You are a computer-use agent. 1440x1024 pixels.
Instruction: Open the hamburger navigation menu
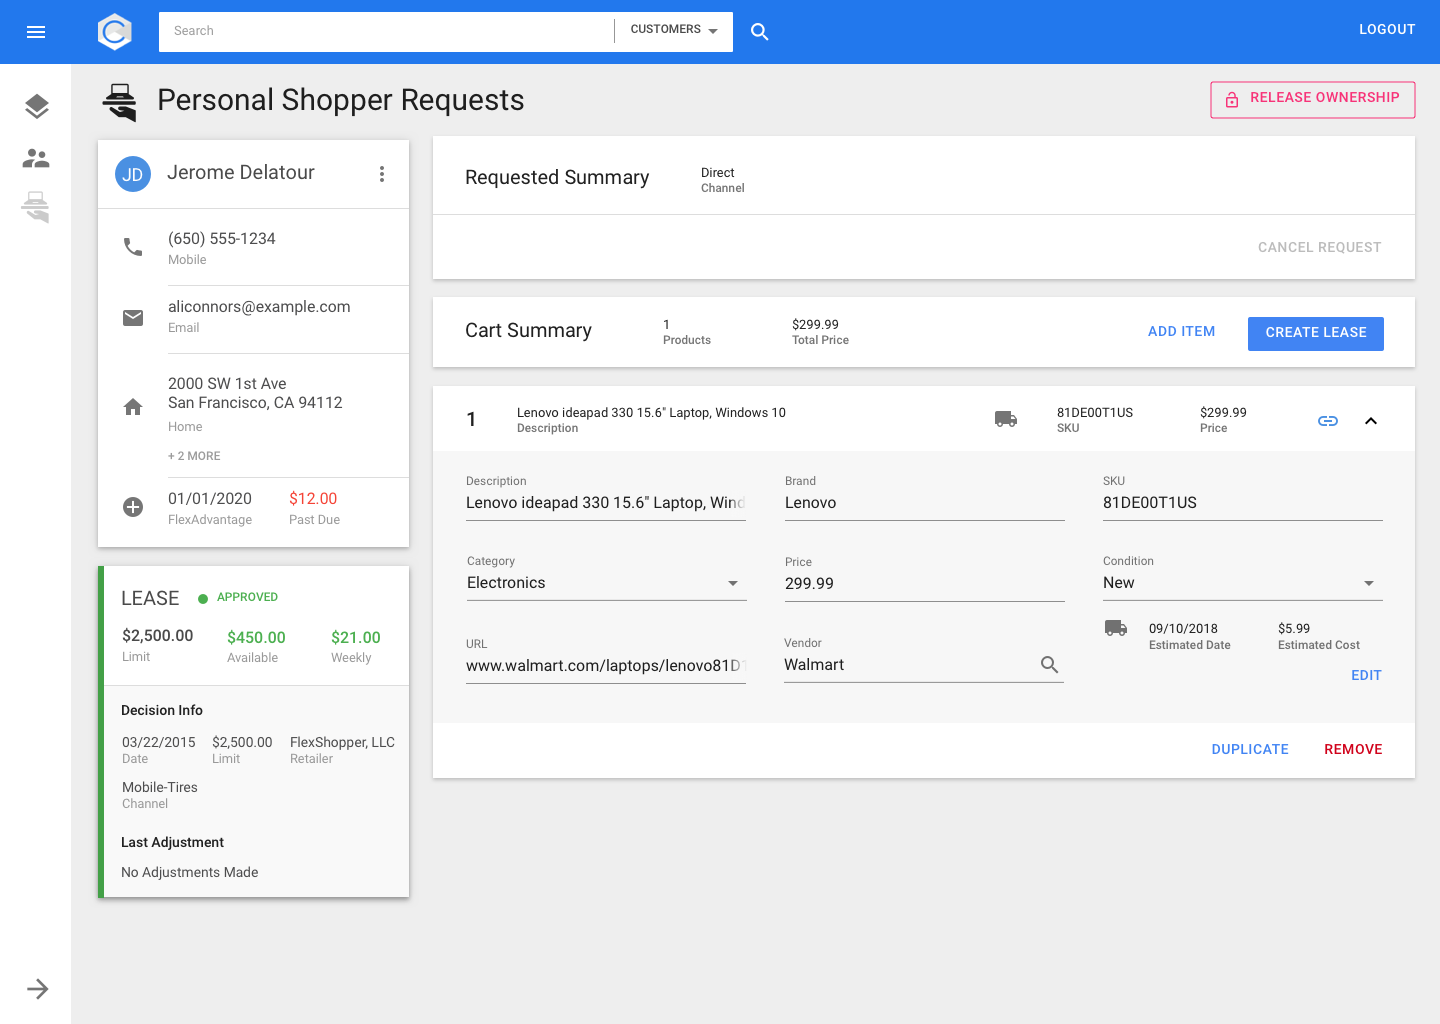coord(36,32)
